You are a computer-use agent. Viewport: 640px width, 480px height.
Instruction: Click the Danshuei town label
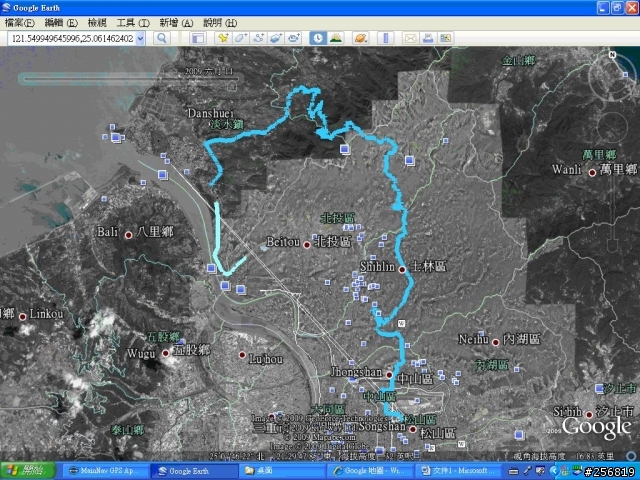point(211,113)
